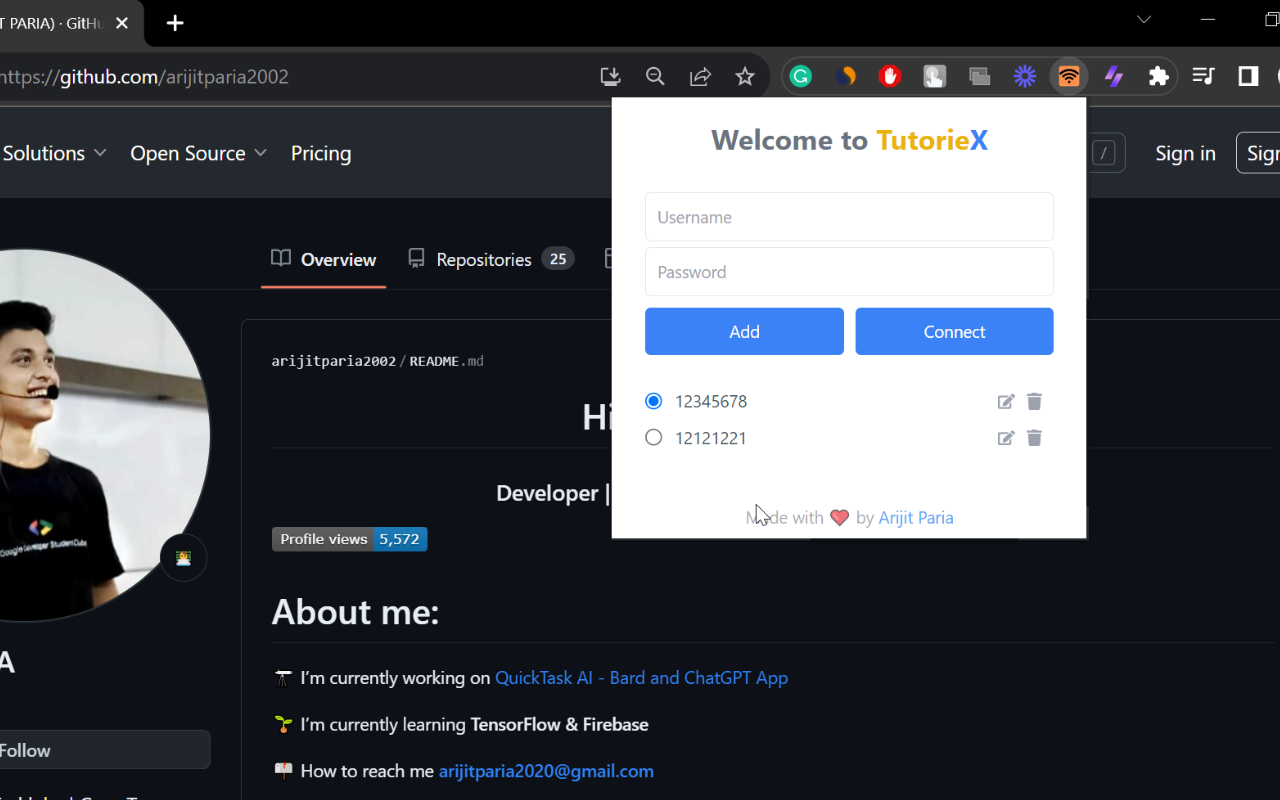Screen dimensions: 1280x800
Task: Open the media control icon
Action: coord(1204,76)
